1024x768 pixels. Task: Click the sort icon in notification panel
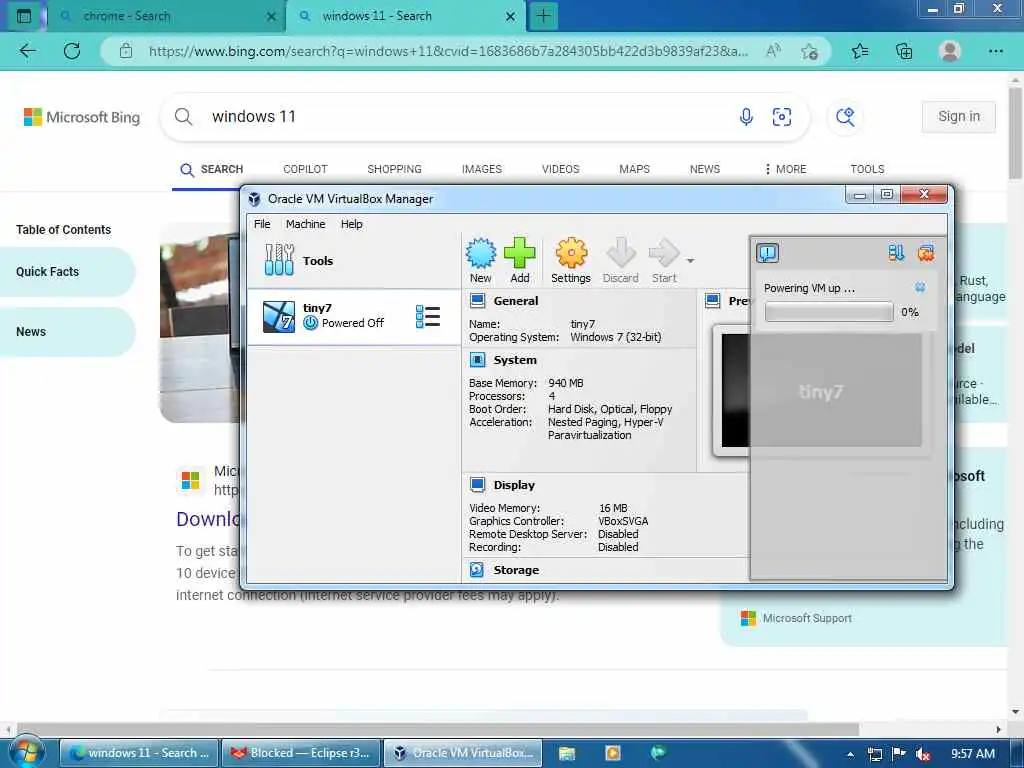896,253
